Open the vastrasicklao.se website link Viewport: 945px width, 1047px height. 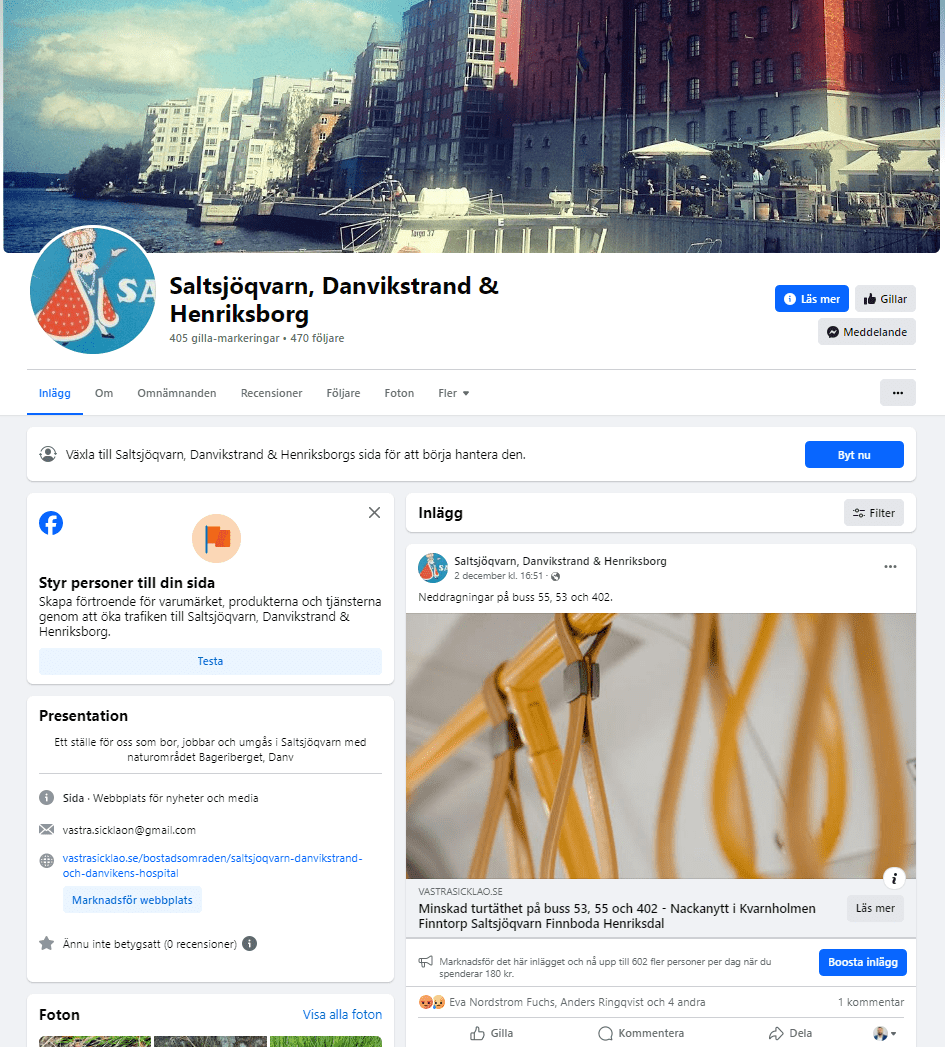click(212, 865)
